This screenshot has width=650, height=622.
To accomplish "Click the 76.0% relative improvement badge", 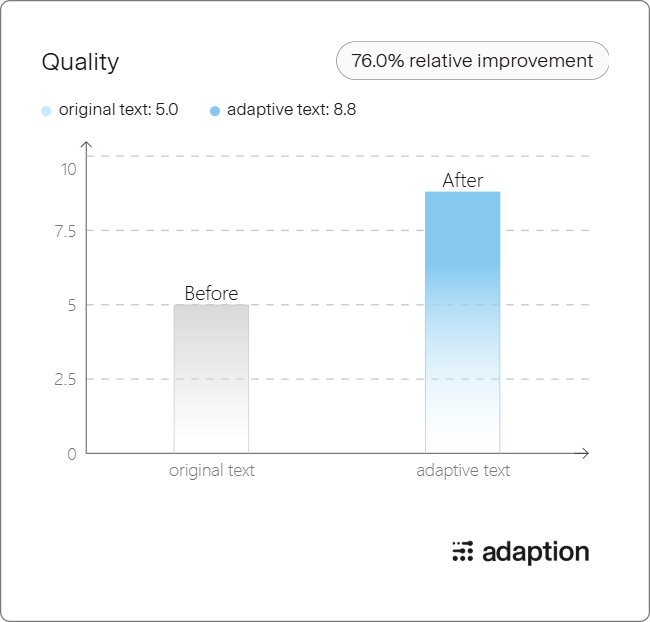I will (x=472, y=61).
